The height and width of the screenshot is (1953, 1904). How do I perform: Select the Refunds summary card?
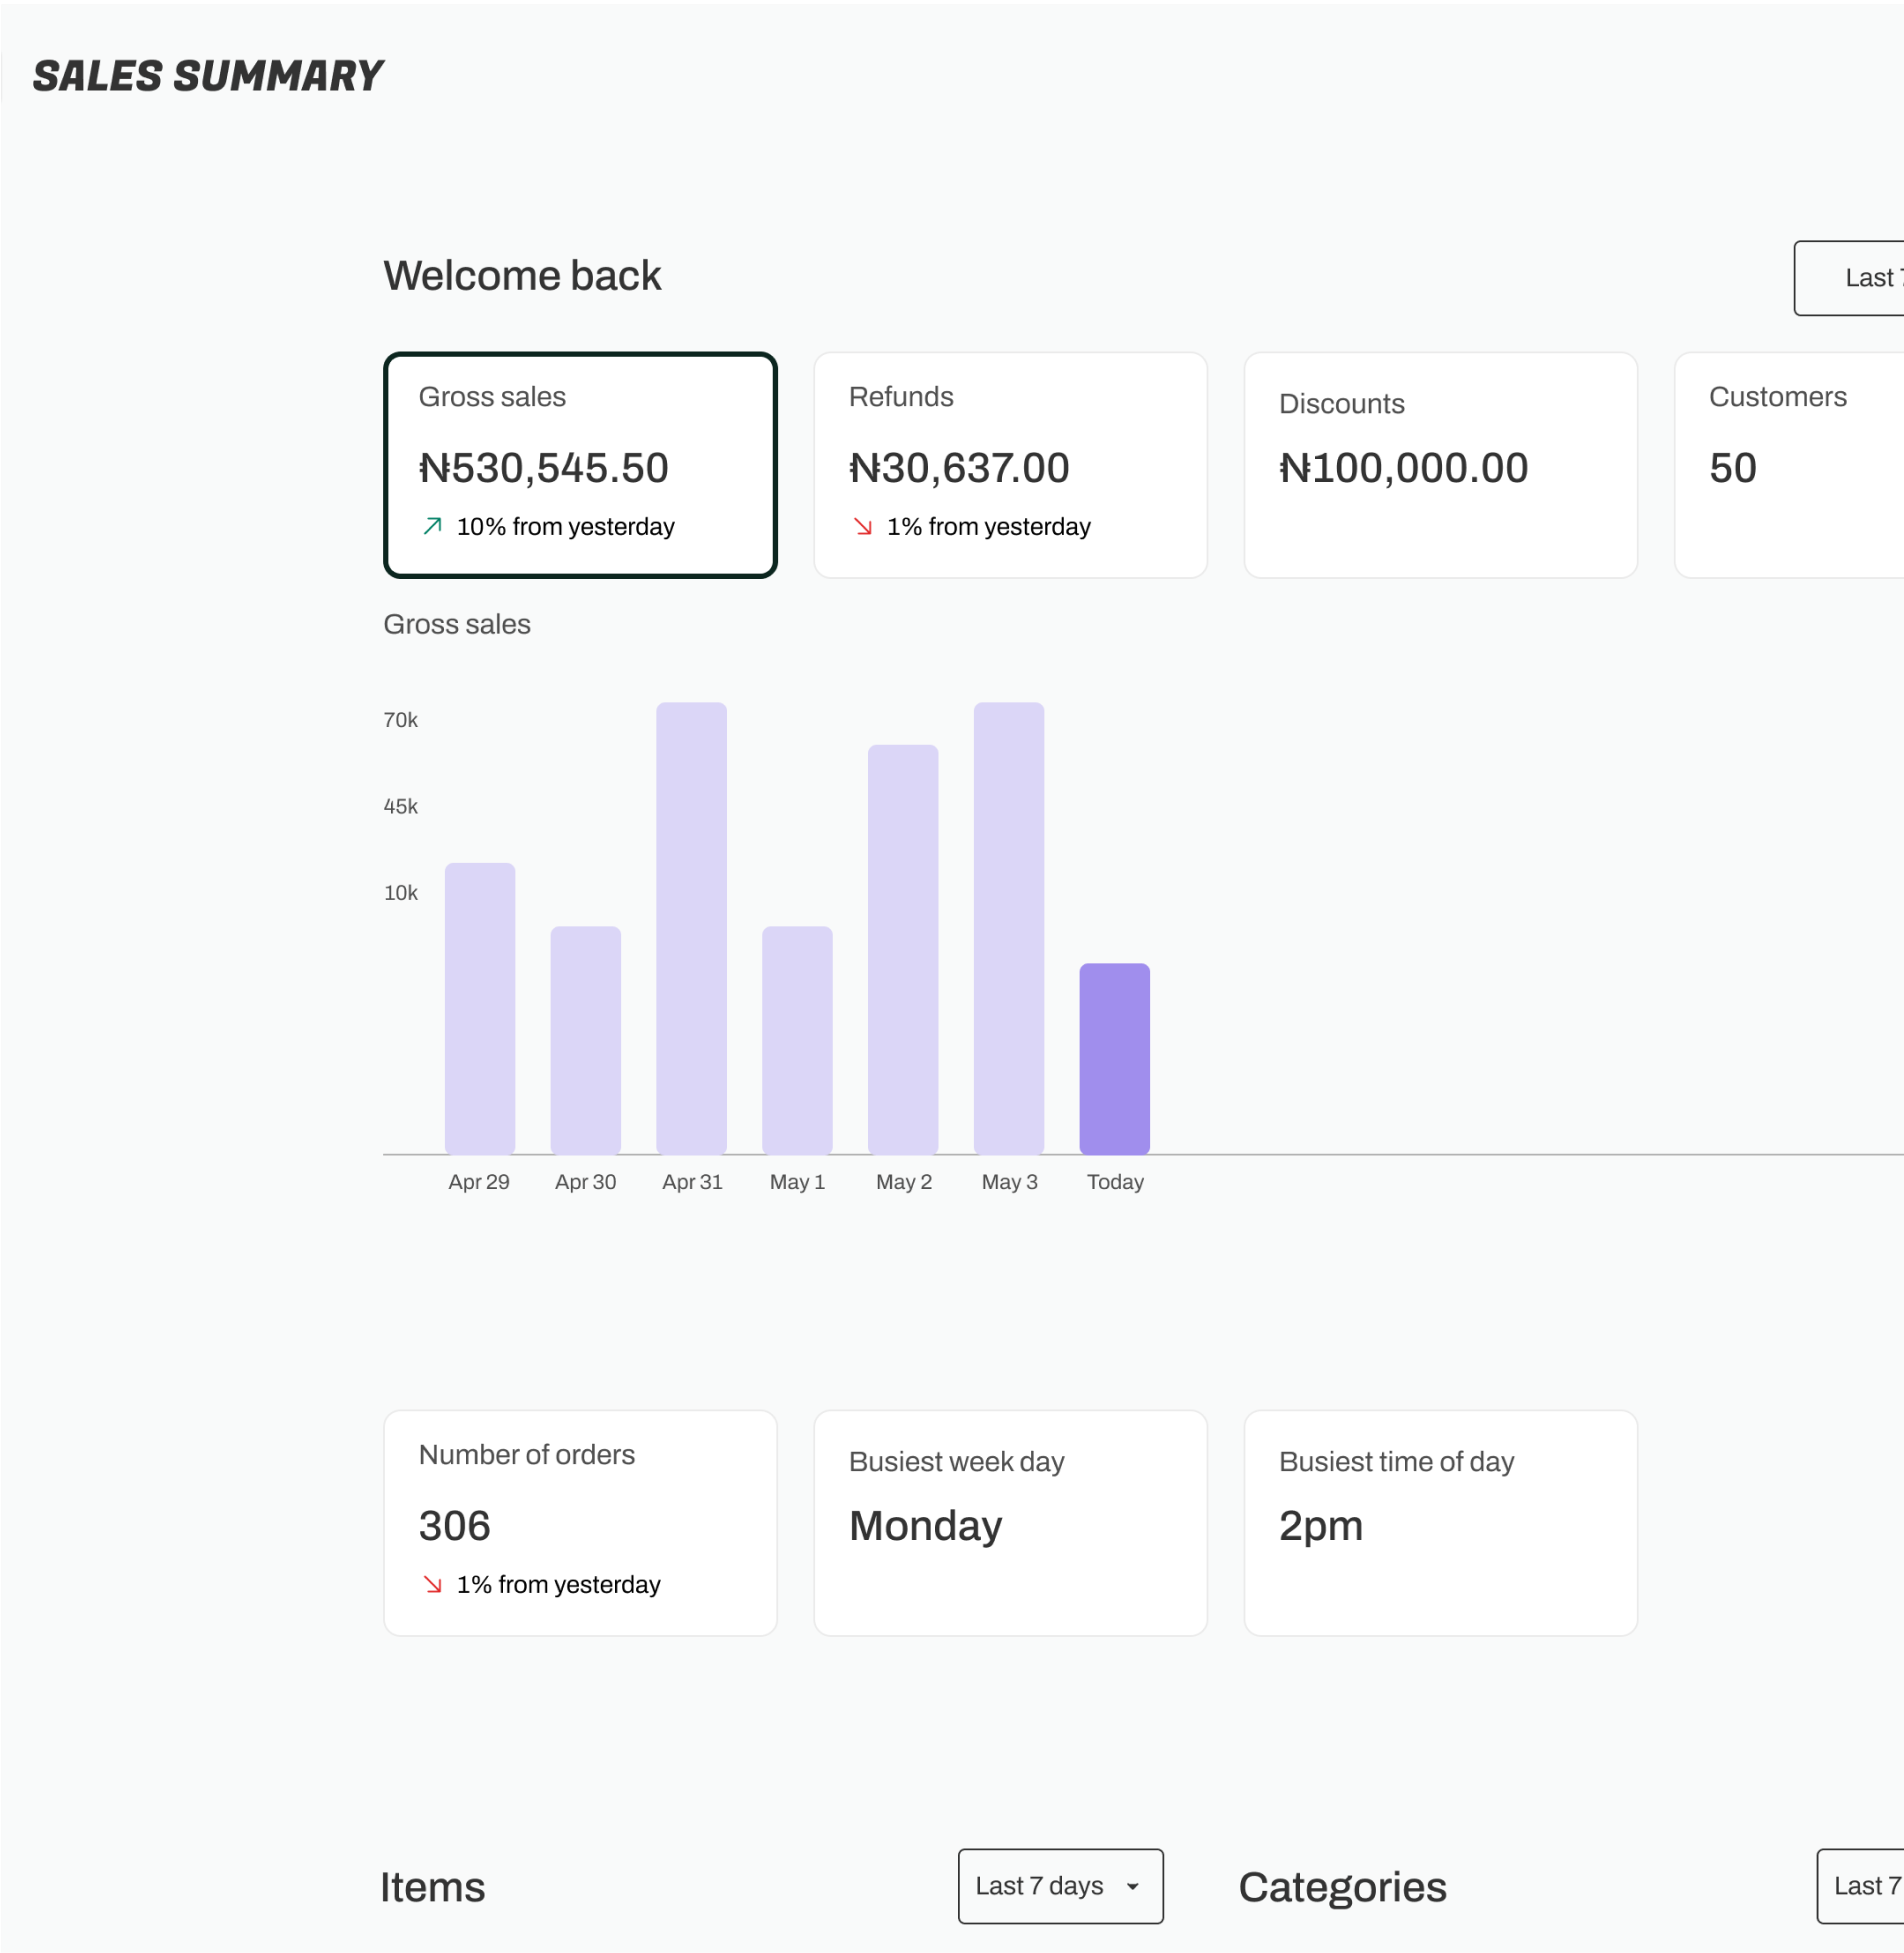tap(1010, 465)
